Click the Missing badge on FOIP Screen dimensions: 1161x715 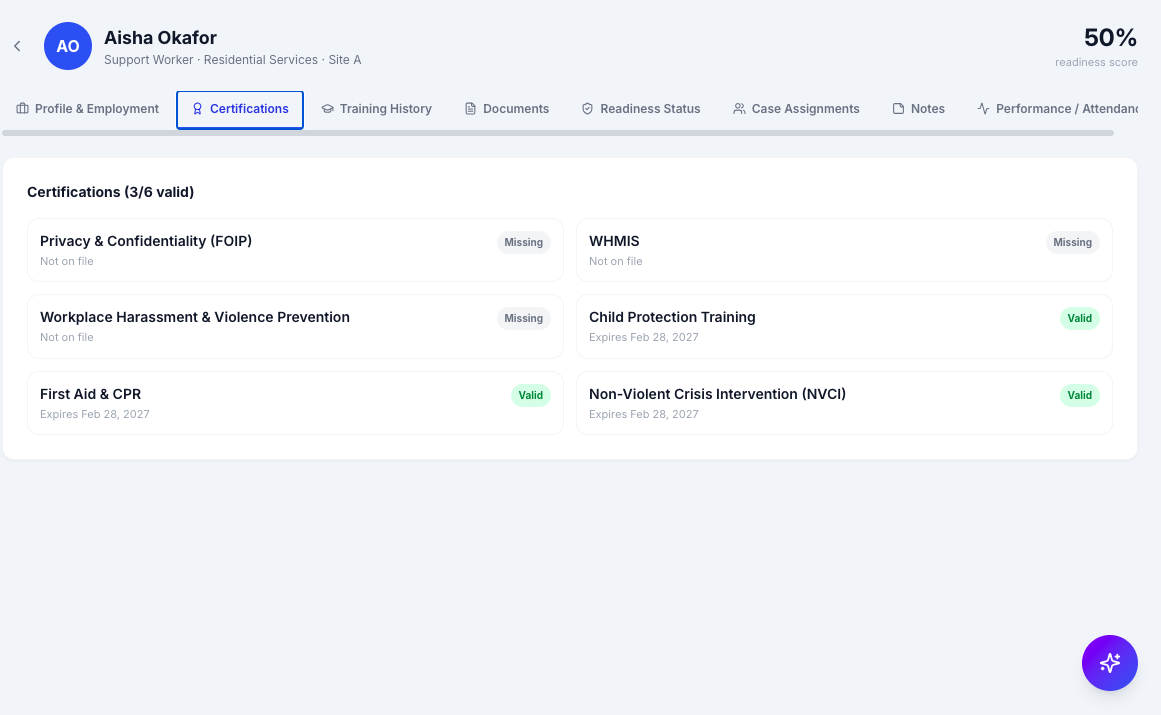[x=523, y=242]
